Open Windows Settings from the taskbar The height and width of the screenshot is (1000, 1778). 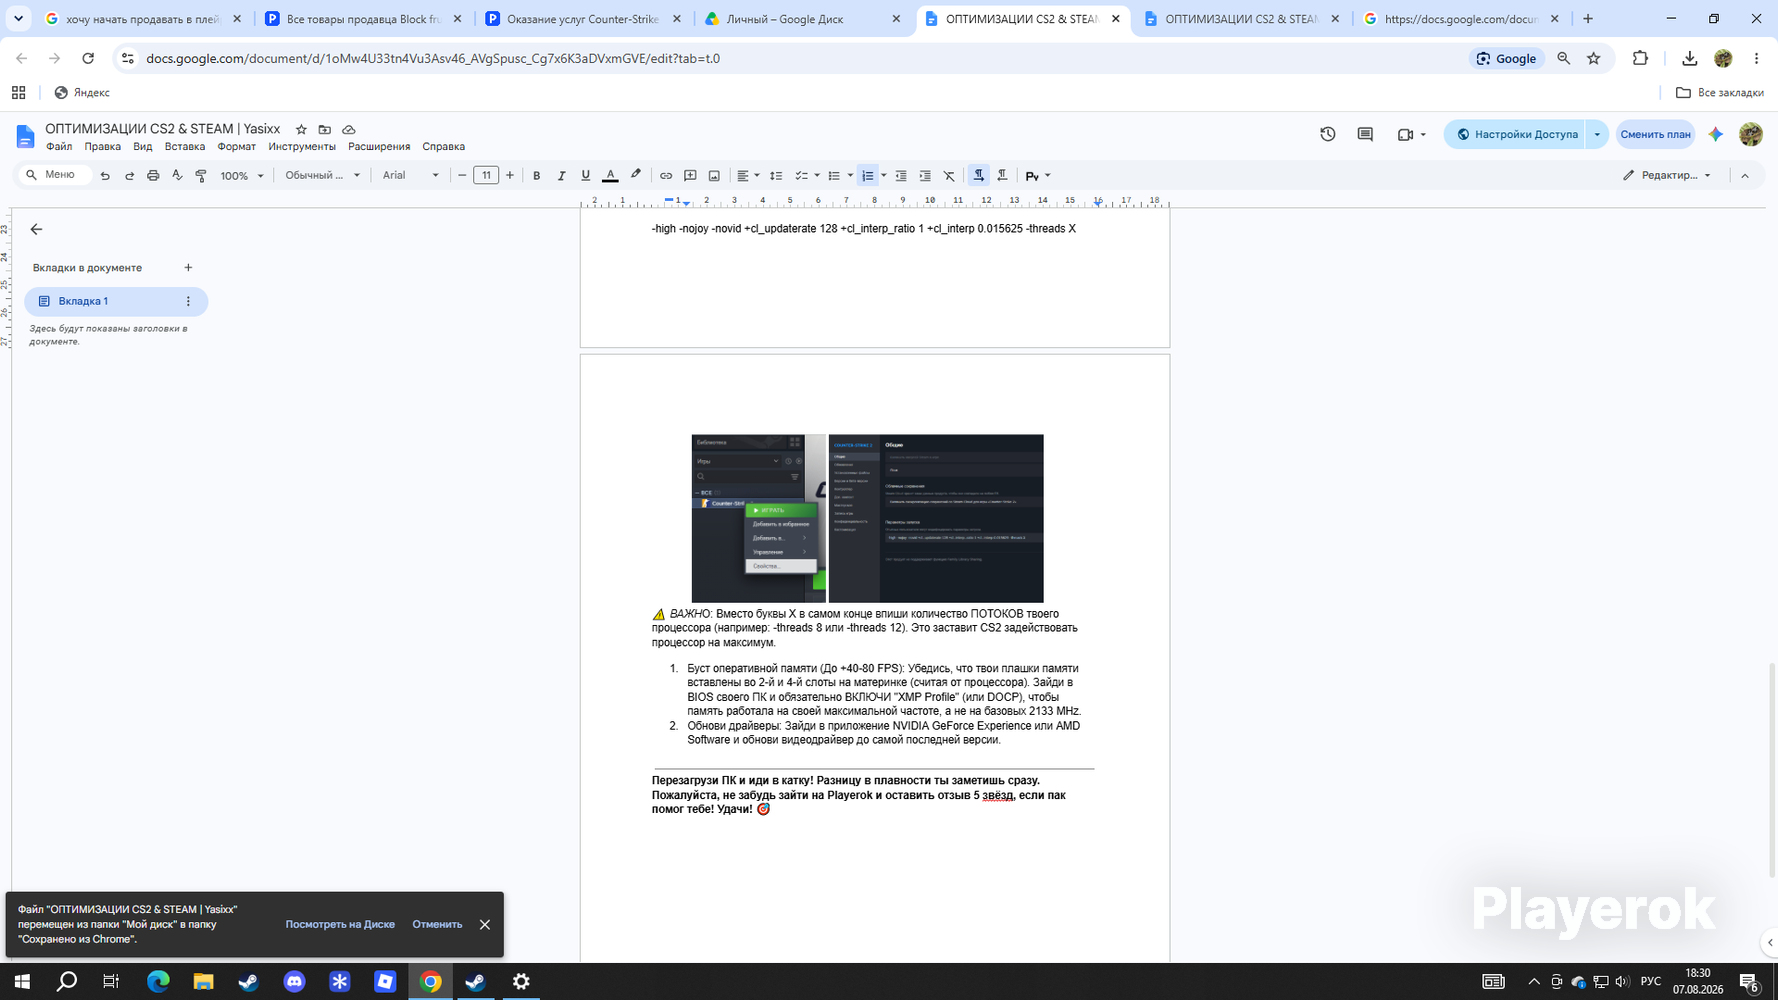click(521, 982)
